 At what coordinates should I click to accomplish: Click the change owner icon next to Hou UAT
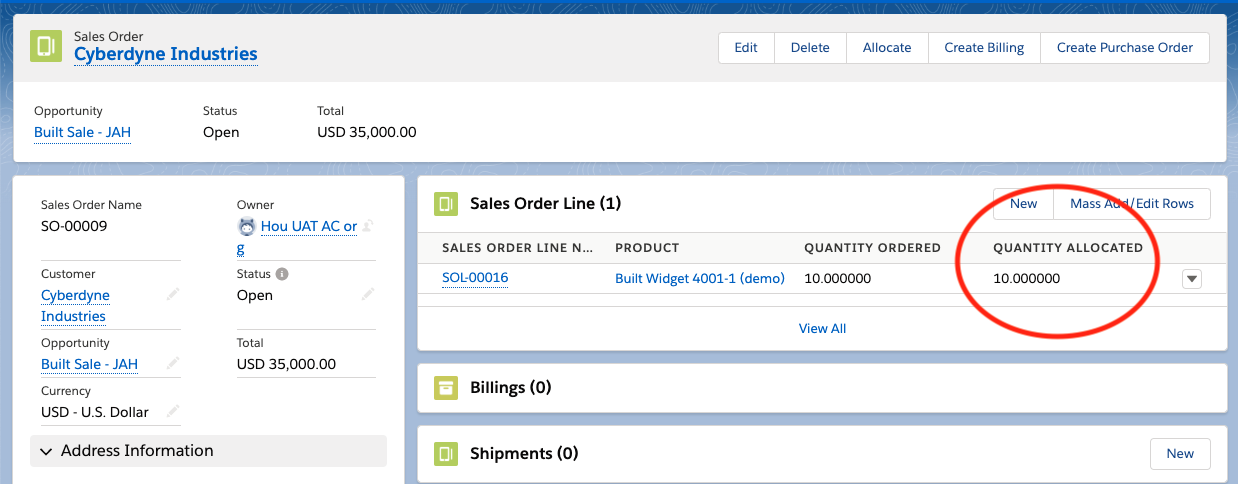(367, 227)
